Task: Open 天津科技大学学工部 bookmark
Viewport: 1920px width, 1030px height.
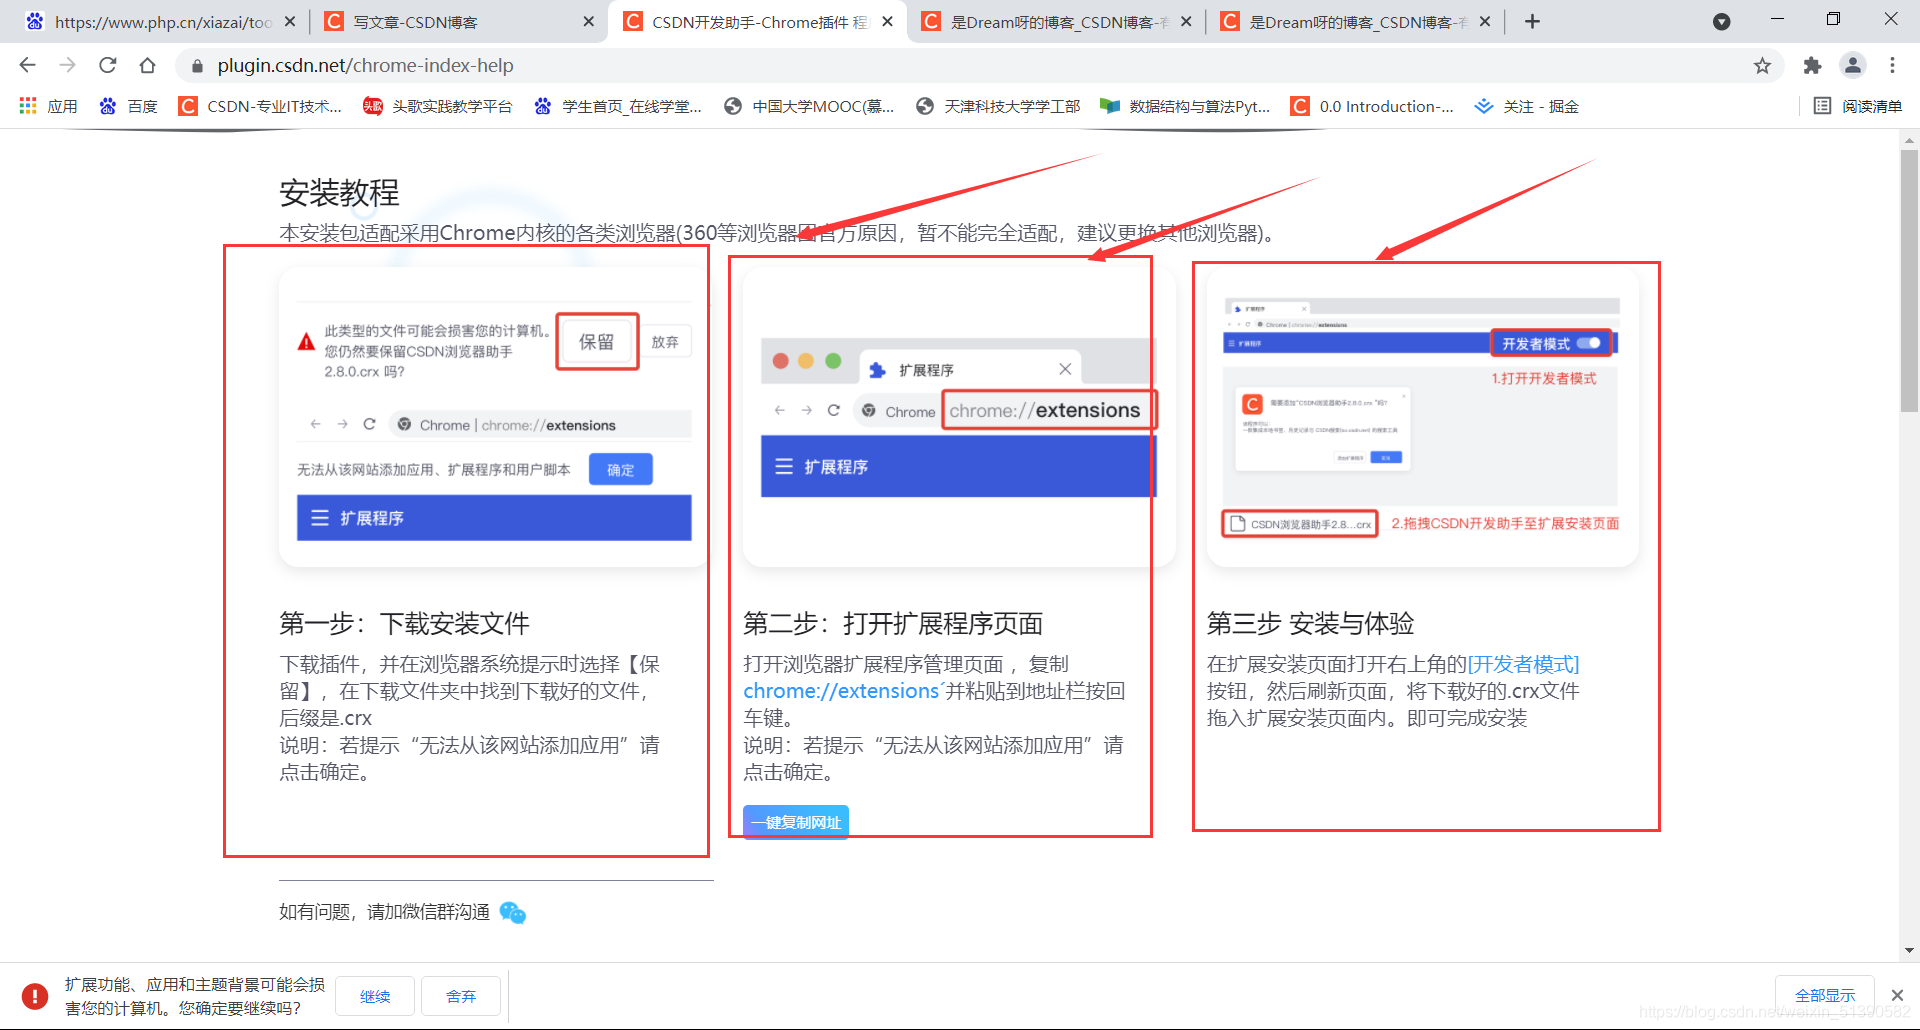Action: click(998, 106)
